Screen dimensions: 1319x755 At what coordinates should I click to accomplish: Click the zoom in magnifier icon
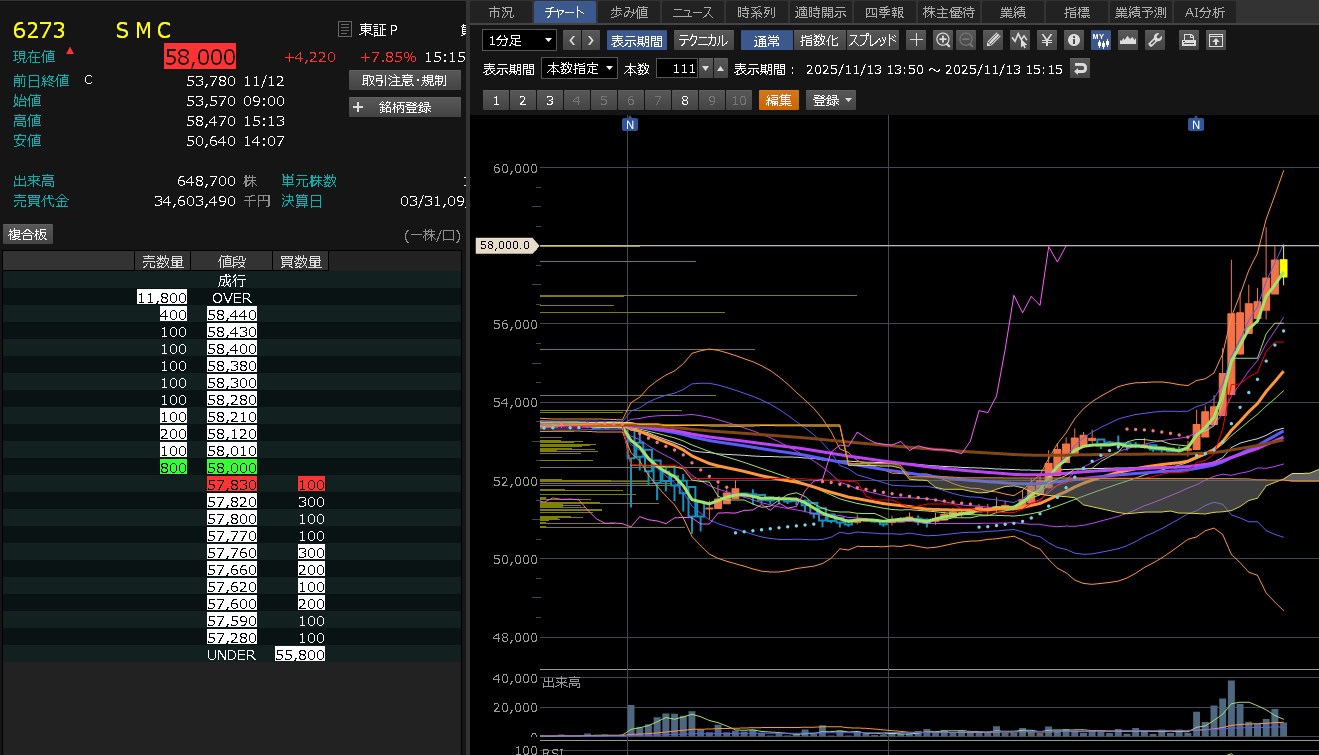[x=943, y=40]
